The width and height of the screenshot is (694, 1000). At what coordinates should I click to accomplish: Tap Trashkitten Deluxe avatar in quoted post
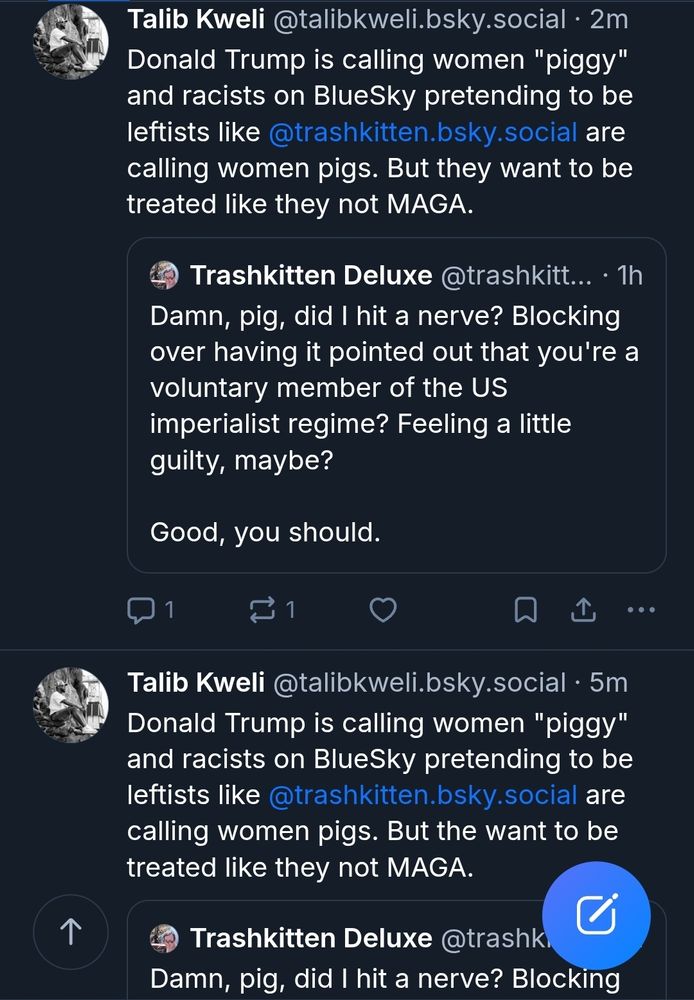point(164,275)
